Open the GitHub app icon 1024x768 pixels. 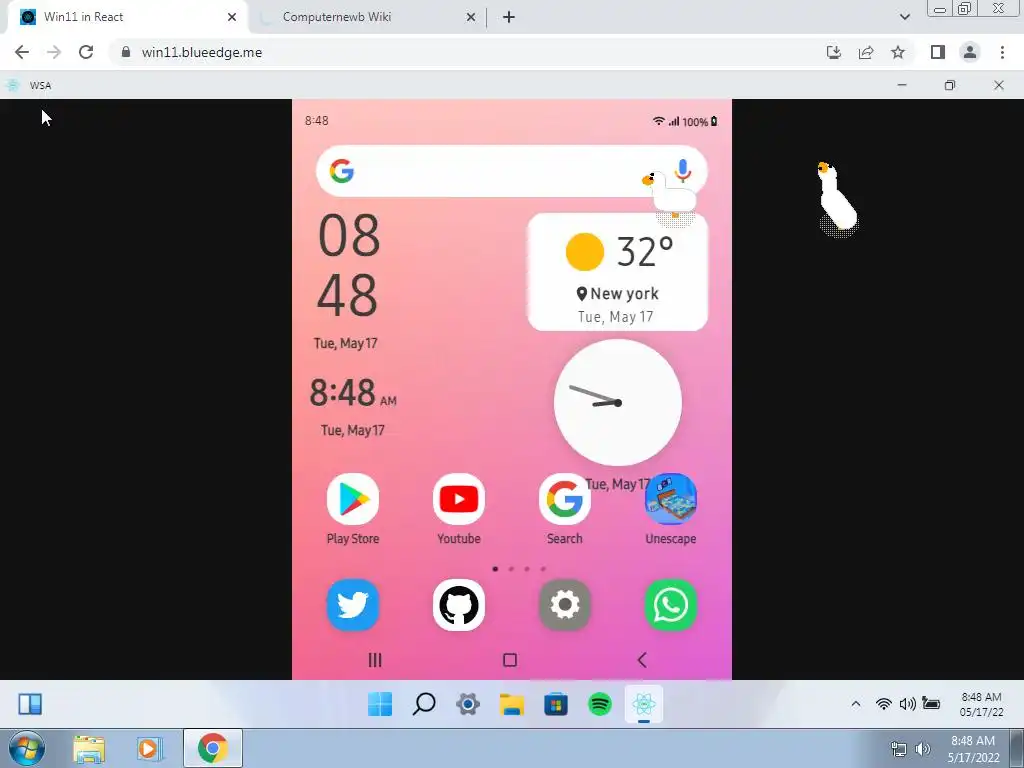pyautogui.click(x=458, y=605)
